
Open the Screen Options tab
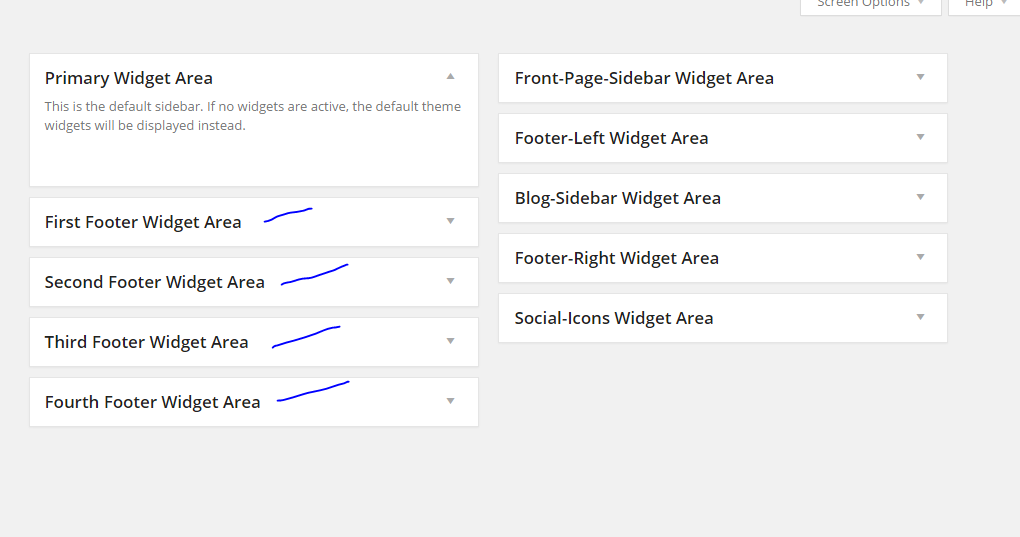[870, 5]
